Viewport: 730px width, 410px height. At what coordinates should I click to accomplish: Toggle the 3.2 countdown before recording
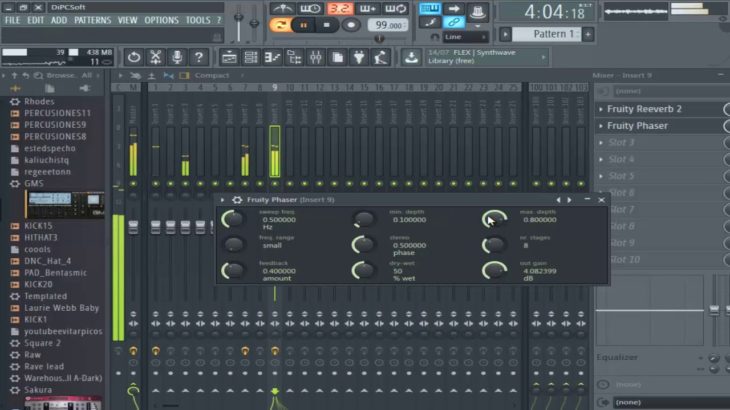point(339,8)
